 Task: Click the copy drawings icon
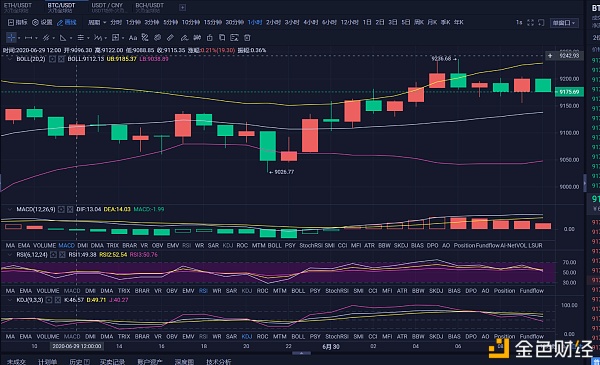[222, 37]
